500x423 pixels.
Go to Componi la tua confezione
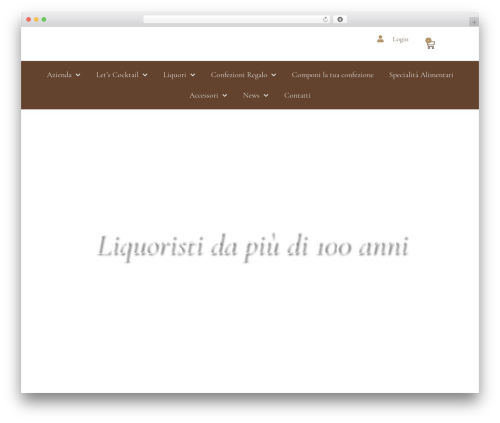(333, 75)
